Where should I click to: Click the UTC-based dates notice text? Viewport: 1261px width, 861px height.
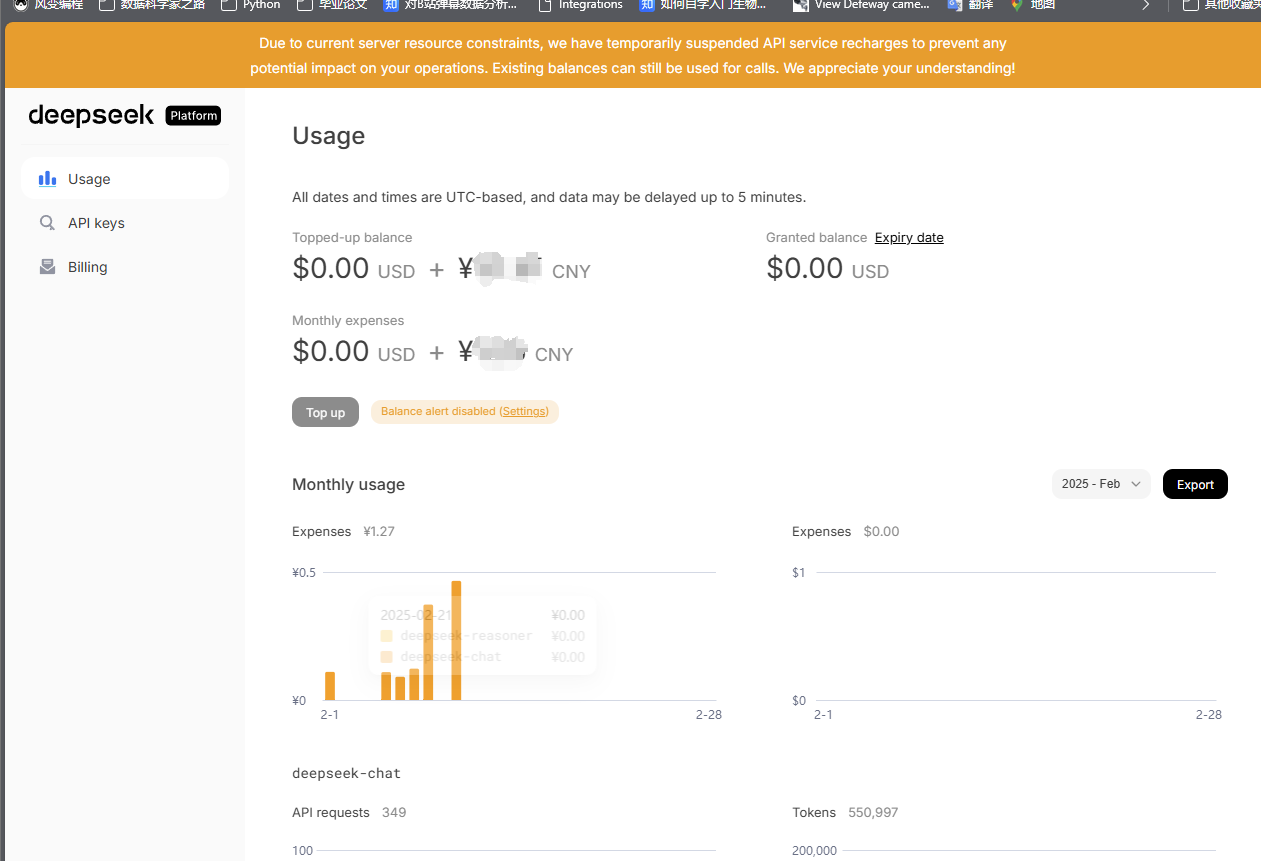click(x=549, y=197)
